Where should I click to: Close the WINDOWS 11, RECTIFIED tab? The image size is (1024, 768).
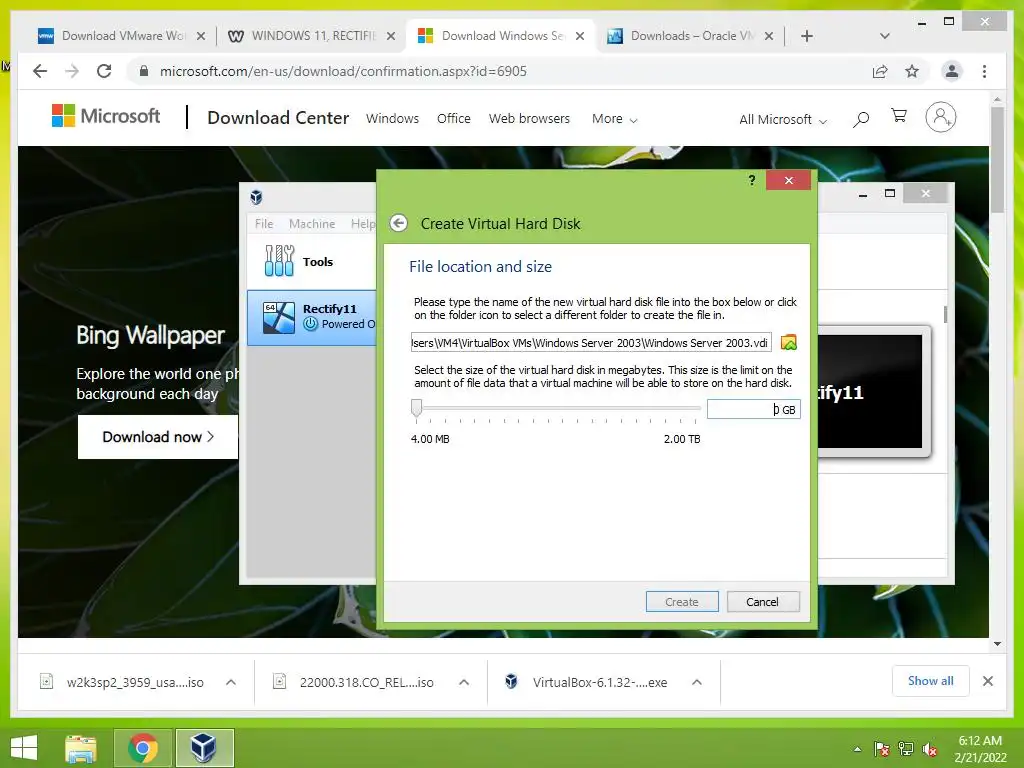coord(391,36)
